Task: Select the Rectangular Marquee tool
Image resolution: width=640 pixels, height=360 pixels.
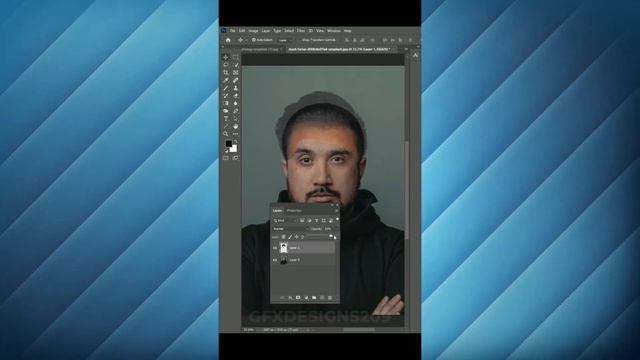Action: 236,57
